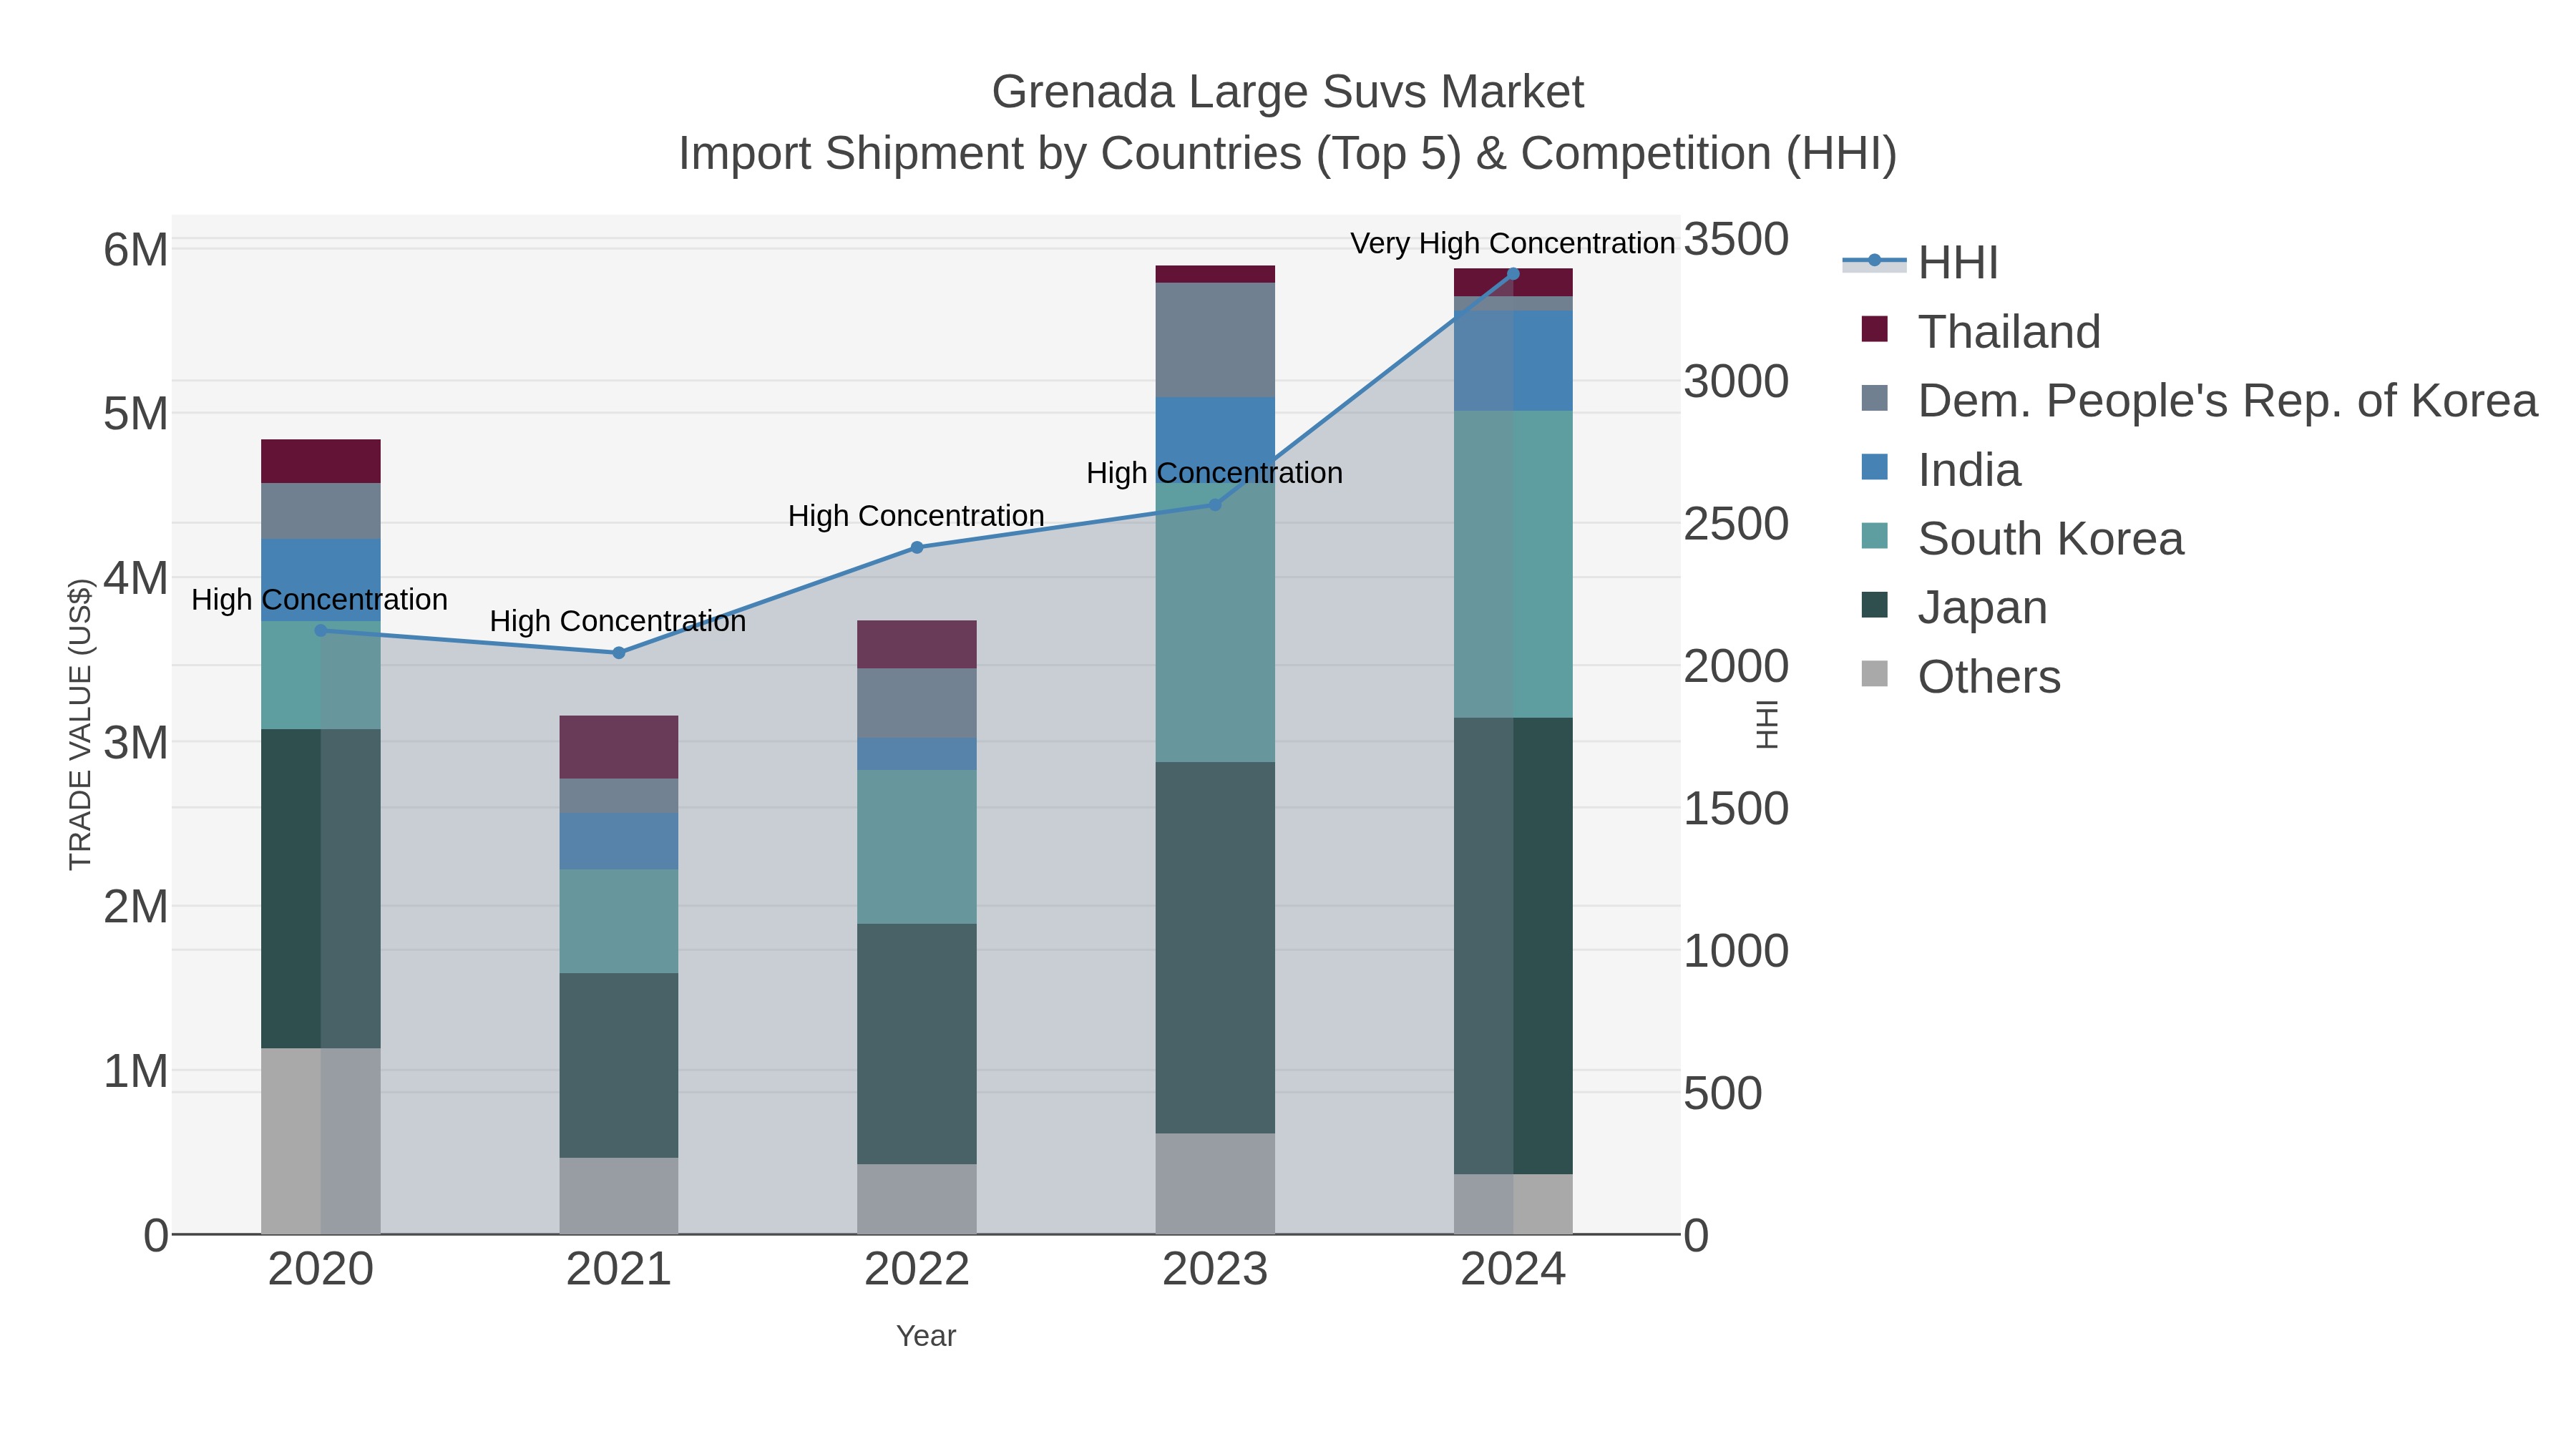Click the 'Grenada Large Suvs Market' title
This screenshot has width=2576, height=1449.
(1287, 92)
